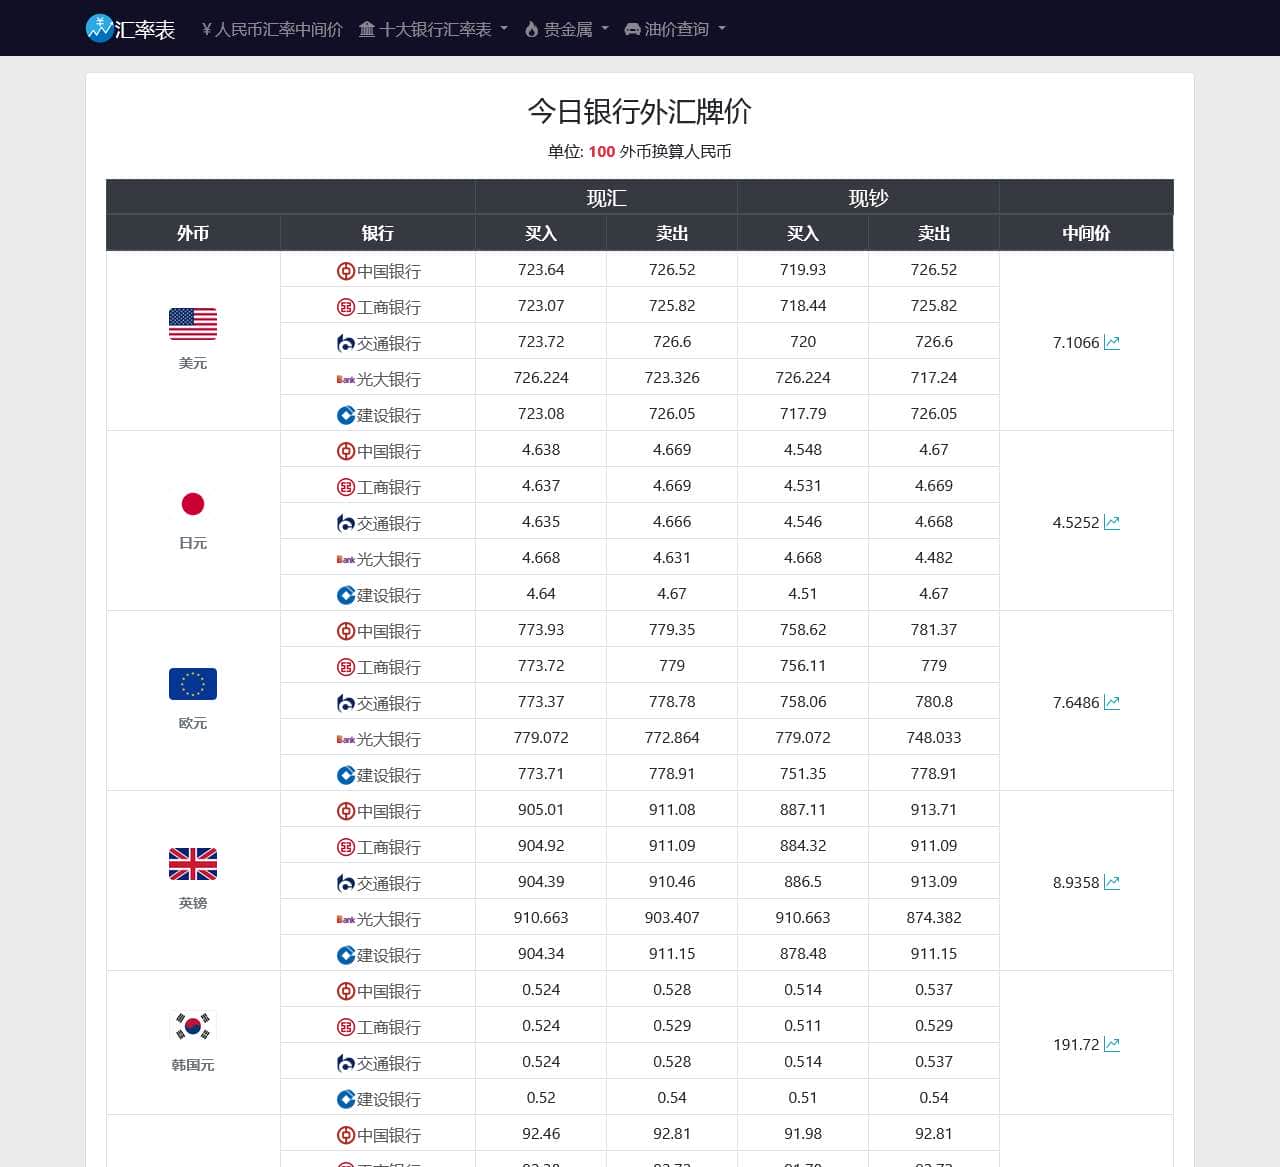Click the 欧元 middle rate 7.6486
The image size is (1280, 1167).
click(1076, 702)
